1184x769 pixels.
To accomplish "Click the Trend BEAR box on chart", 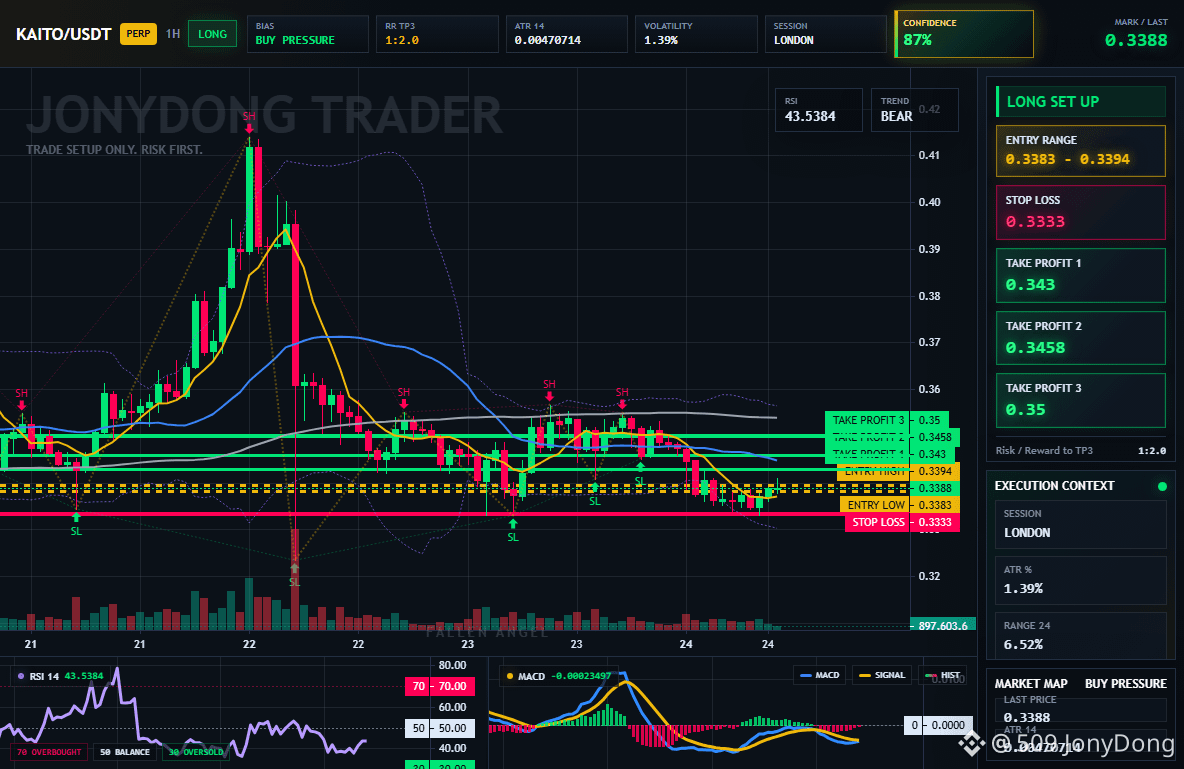I will (x=914, y=110).
